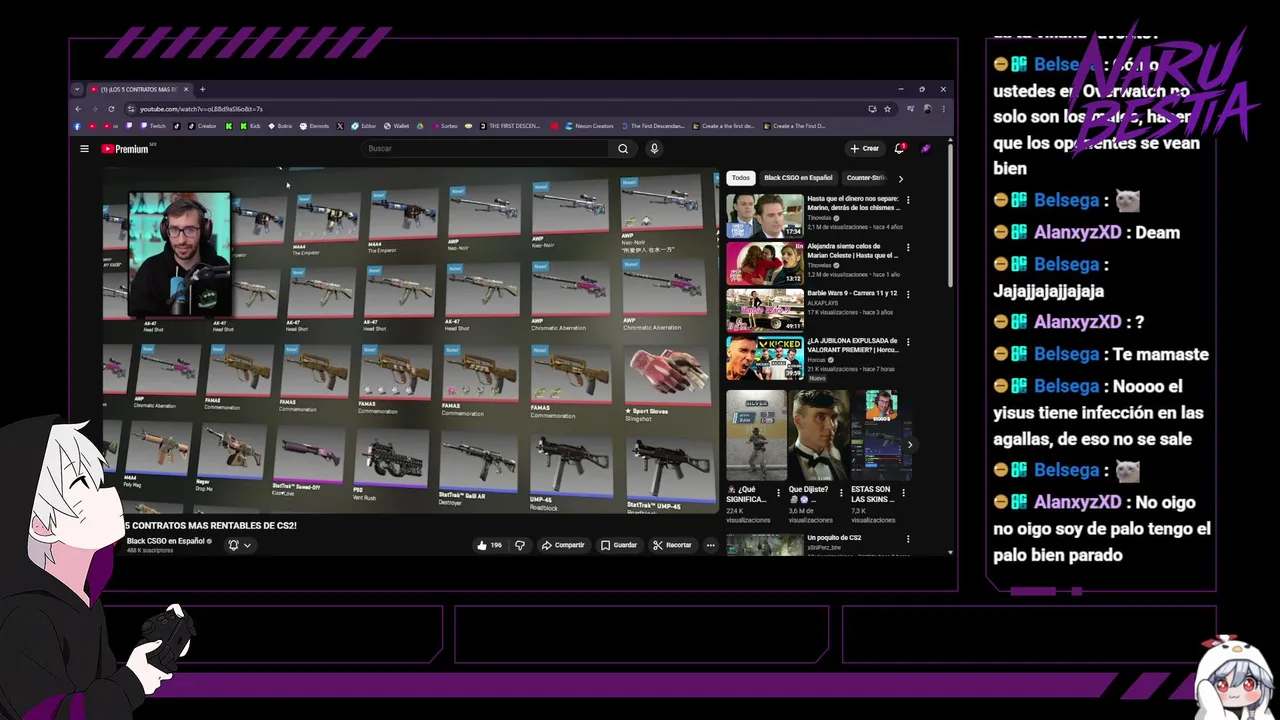The height and width of the screenshot is (720, 1280).
Task: Open Barbie Wars 9 - Carrera 11 y 12
Action: pyautogui.click(x=852, y=294)
